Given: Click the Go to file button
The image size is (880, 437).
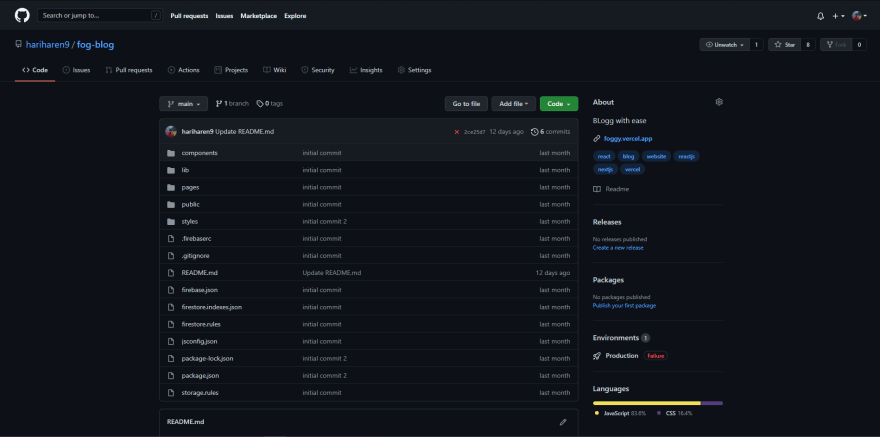Looking at the screenshot, I should pos(466,104).
